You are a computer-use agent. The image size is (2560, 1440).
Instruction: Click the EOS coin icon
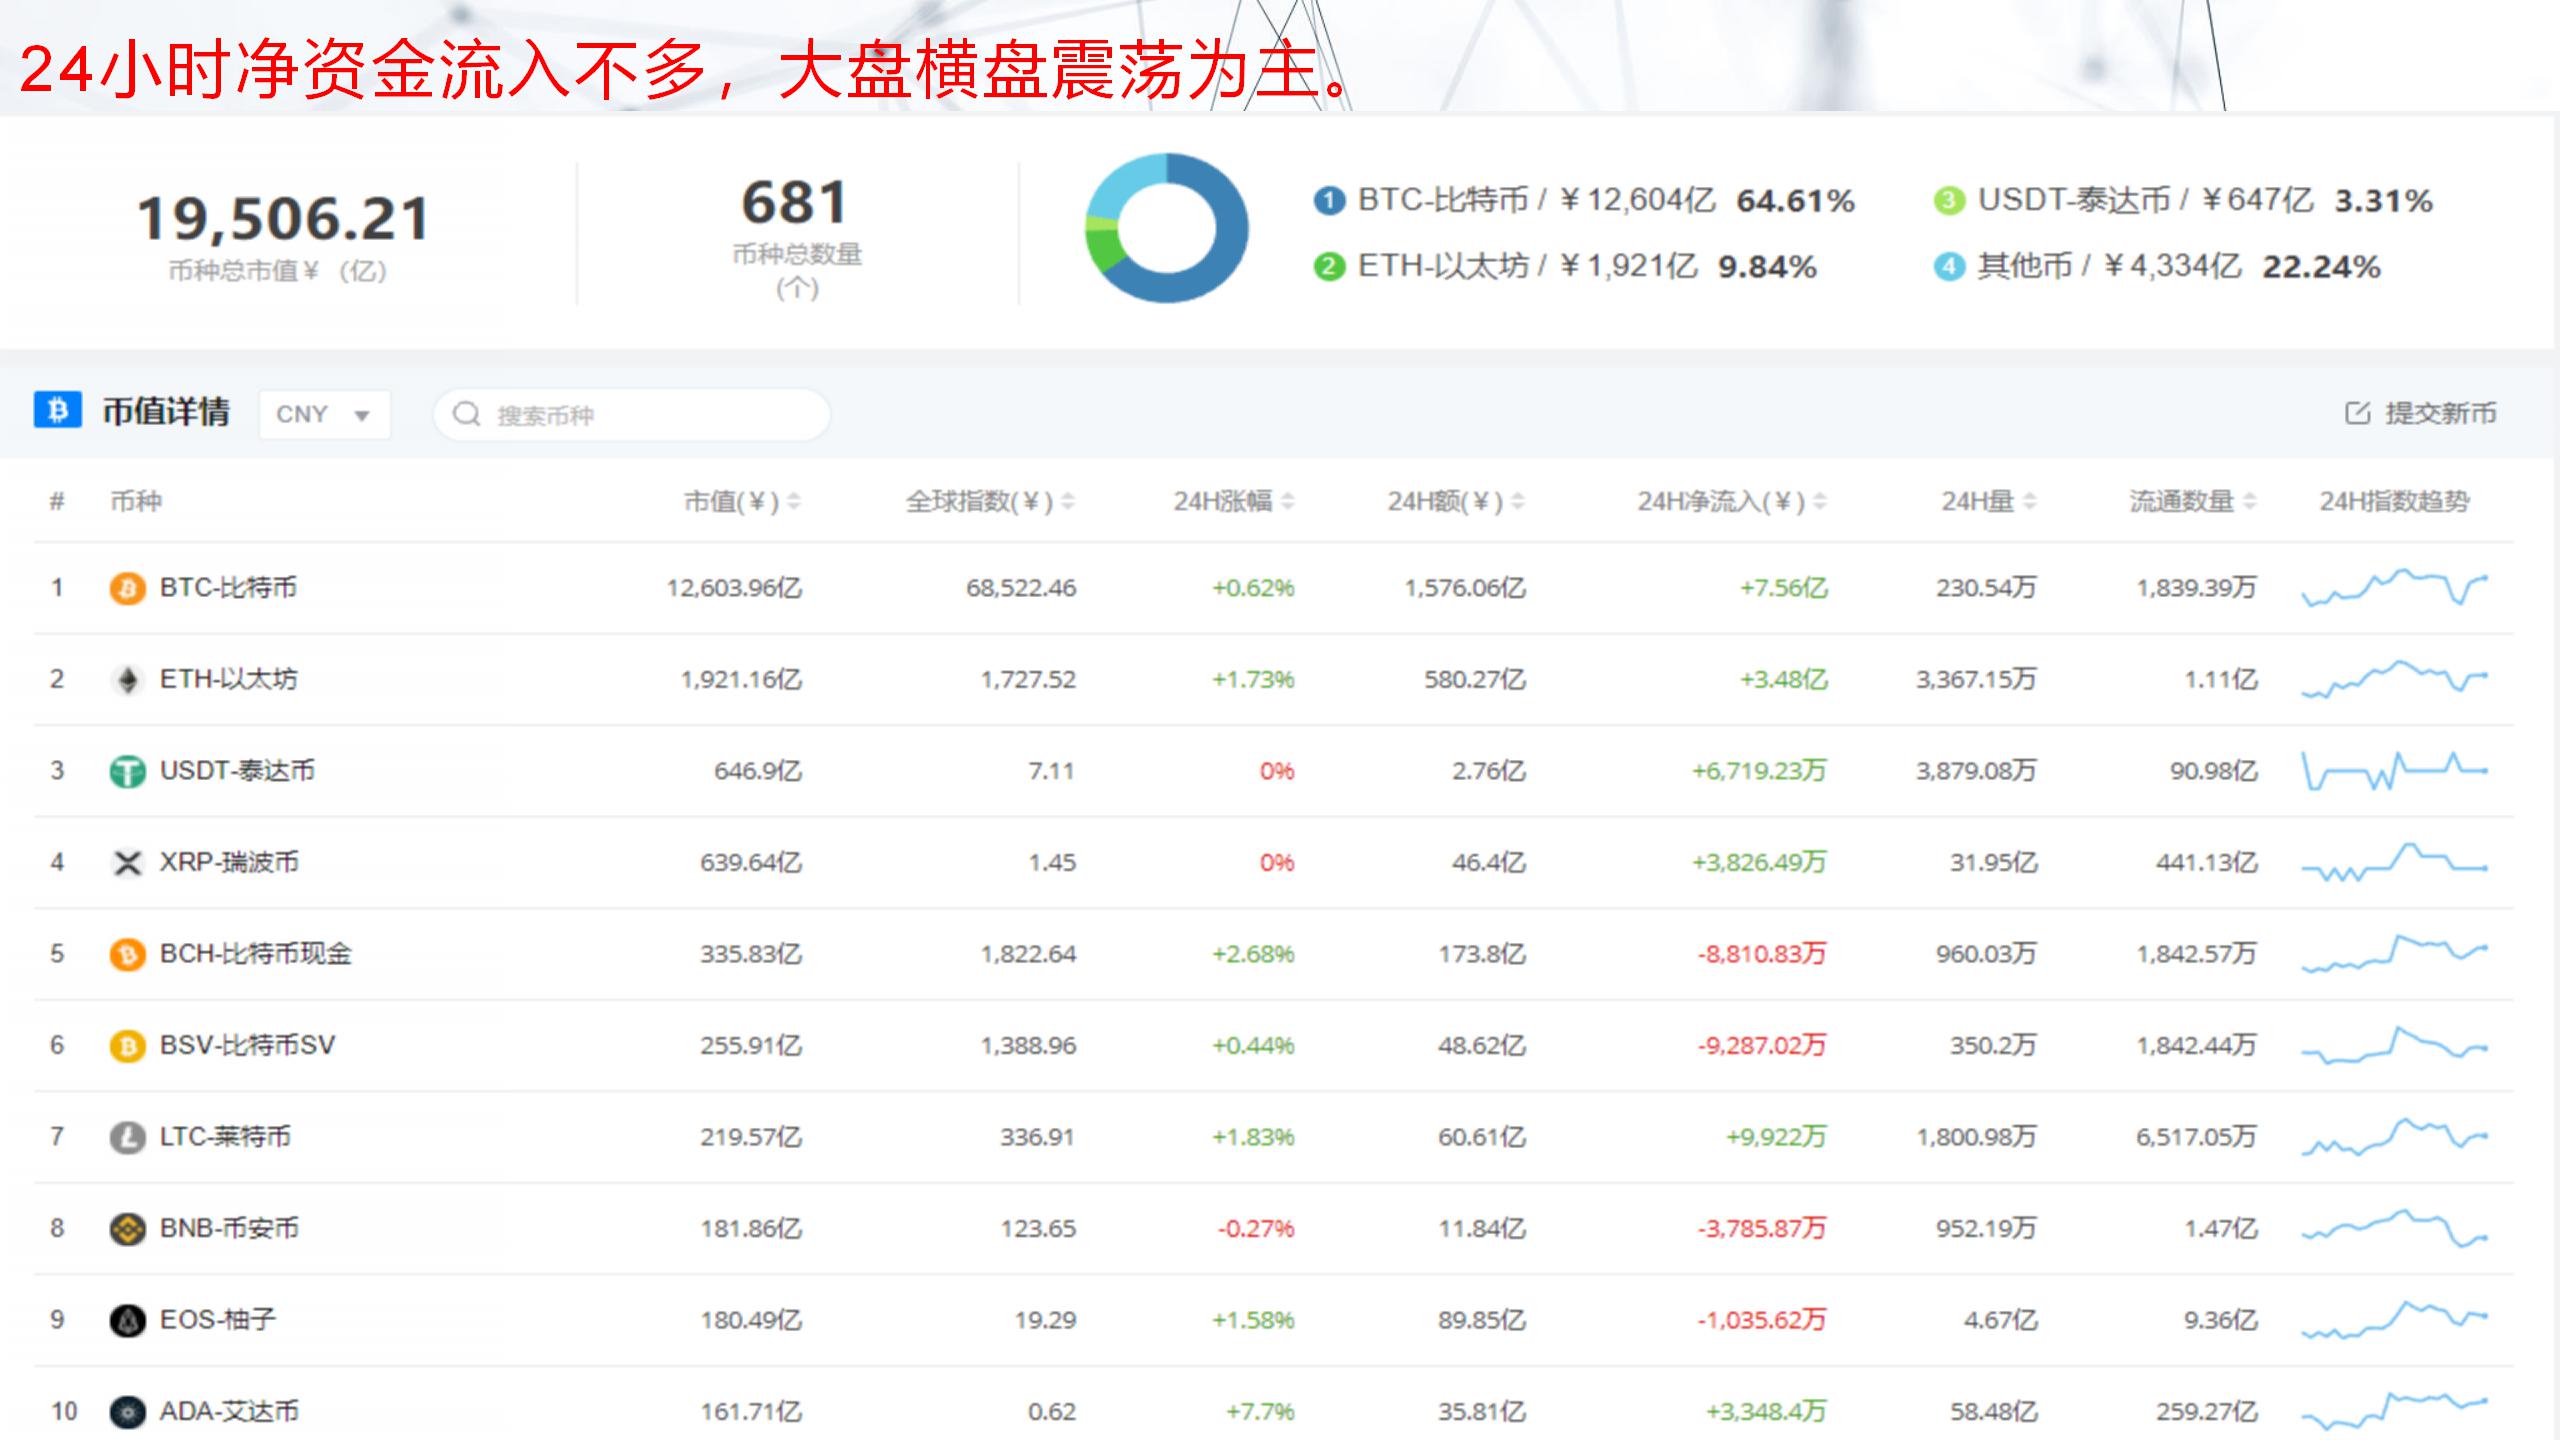[x=127, y=1321]
